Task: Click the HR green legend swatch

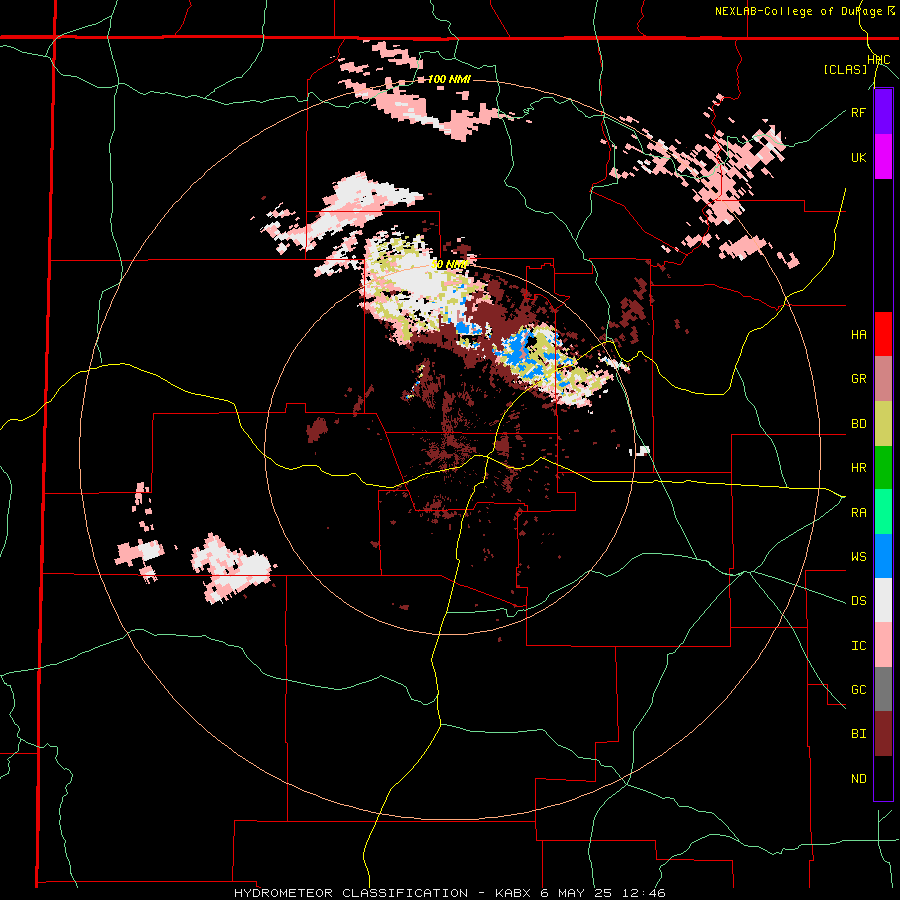Action: tap(883, 468)
